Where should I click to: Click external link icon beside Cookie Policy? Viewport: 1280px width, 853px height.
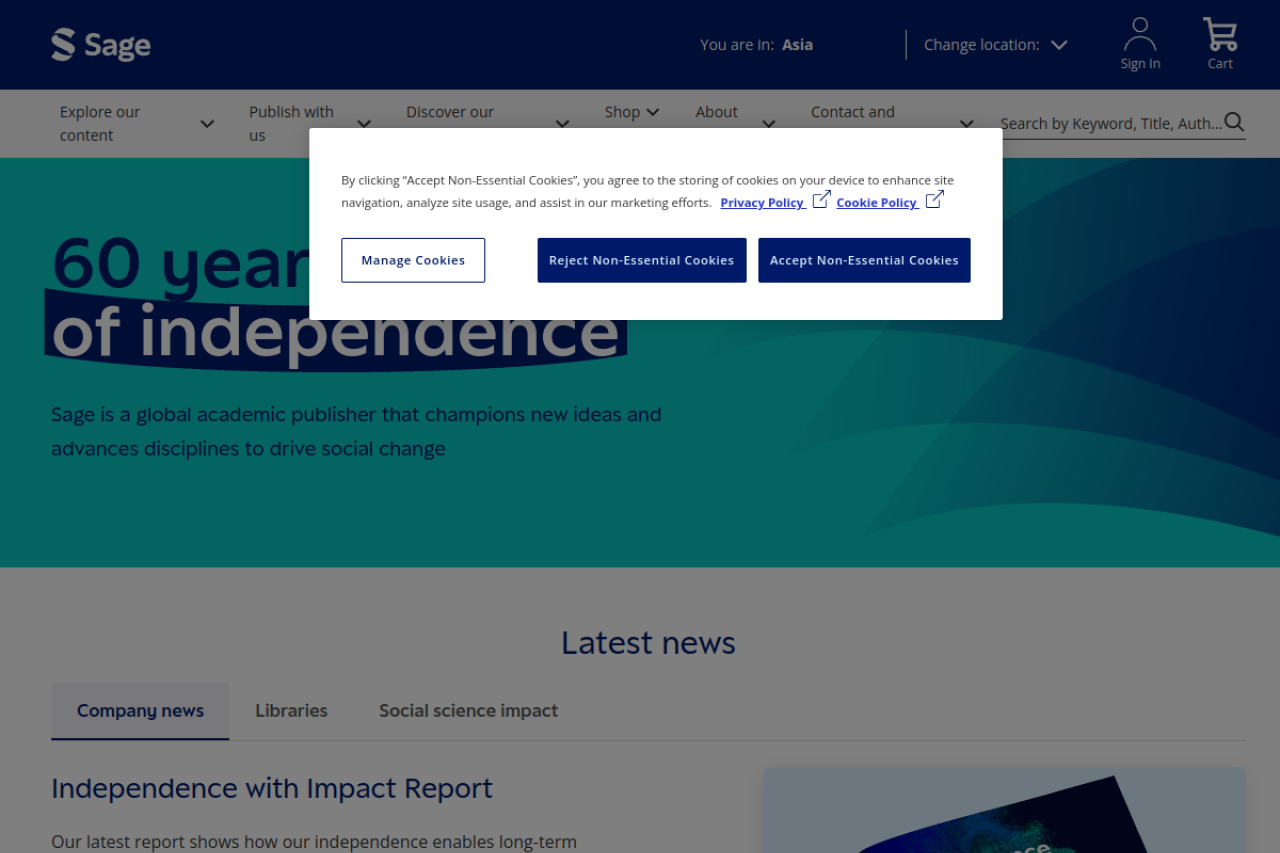click(x=934, y=200)
